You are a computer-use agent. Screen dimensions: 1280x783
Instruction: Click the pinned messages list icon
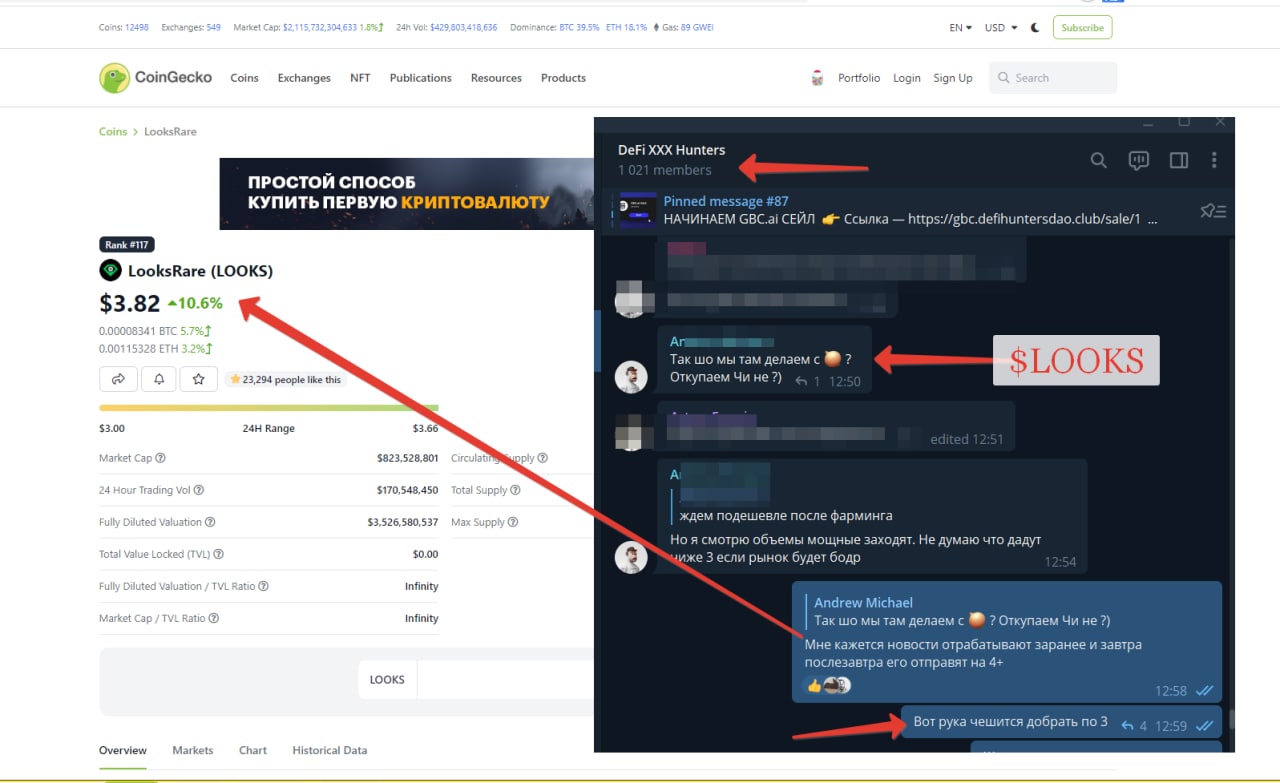(1213, 210)
